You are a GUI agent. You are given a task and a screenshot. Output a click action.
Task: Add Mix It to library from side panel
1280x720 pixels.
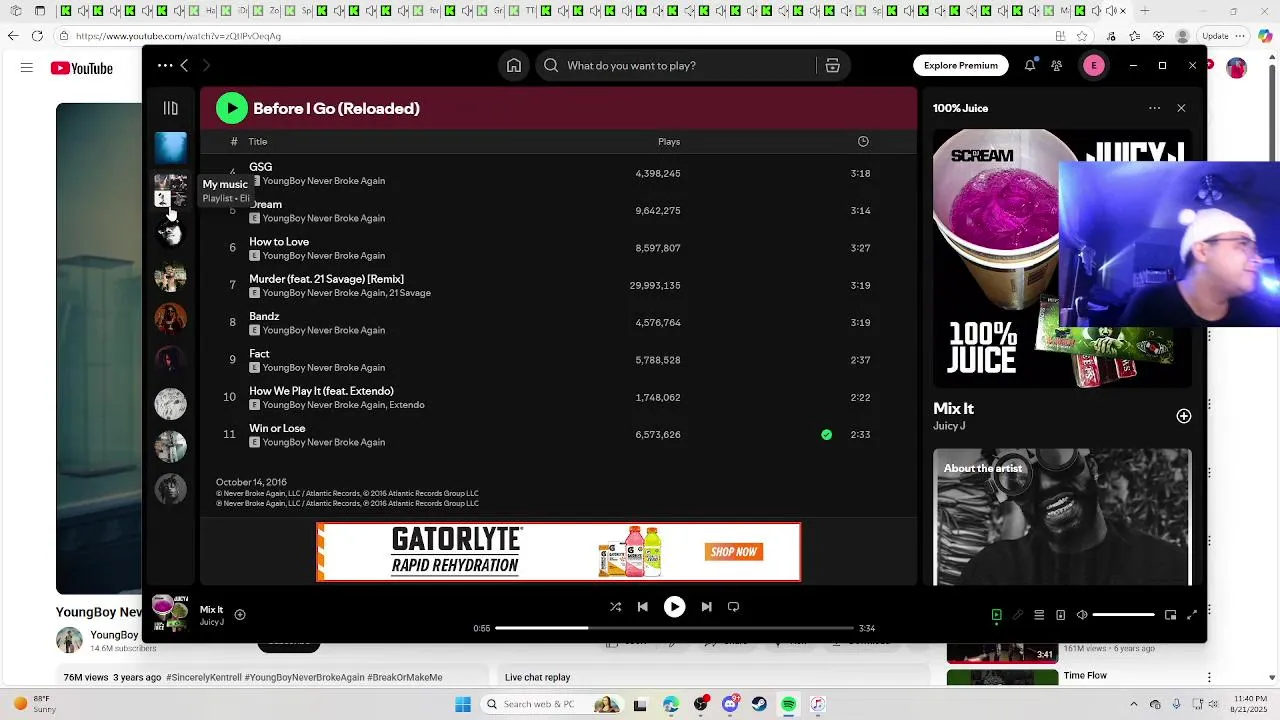(1184, 416)
